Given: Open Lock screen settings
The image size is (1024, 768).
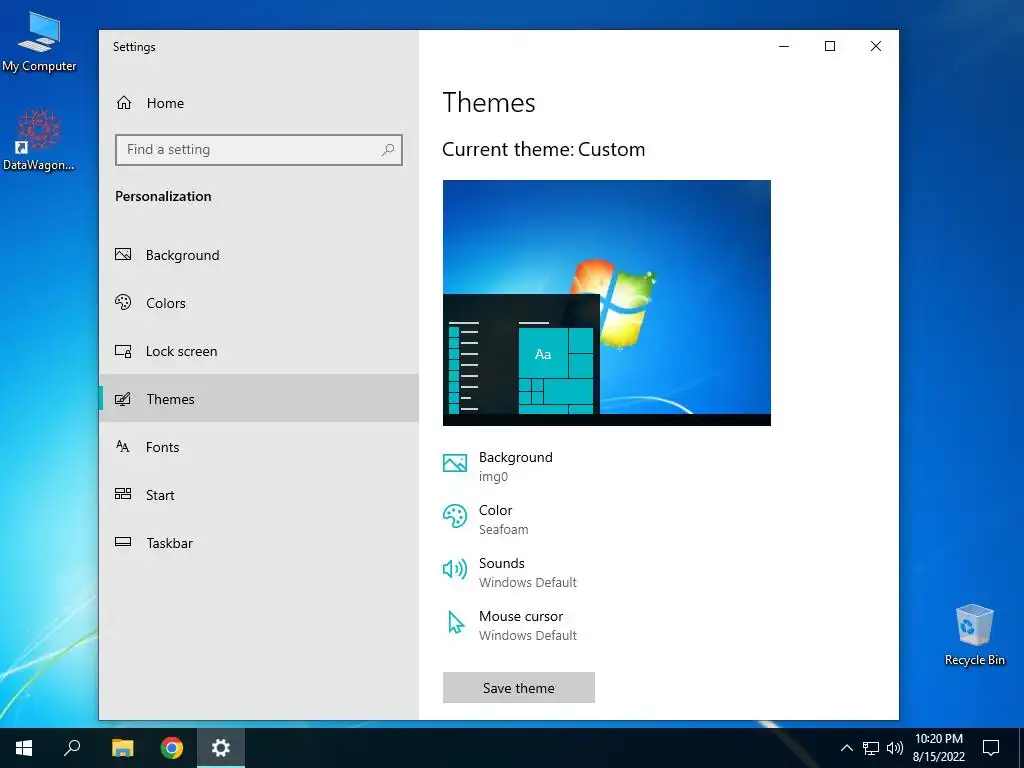Looking at the screenshot, I should pyautogui.click(x=259, y=351).
